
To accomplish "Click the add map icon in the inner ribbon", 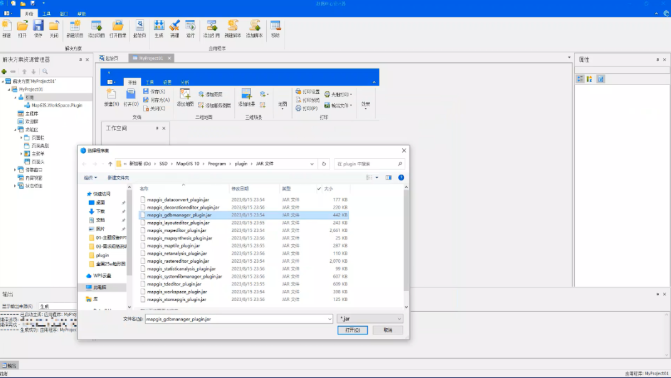I will [185, 95].
